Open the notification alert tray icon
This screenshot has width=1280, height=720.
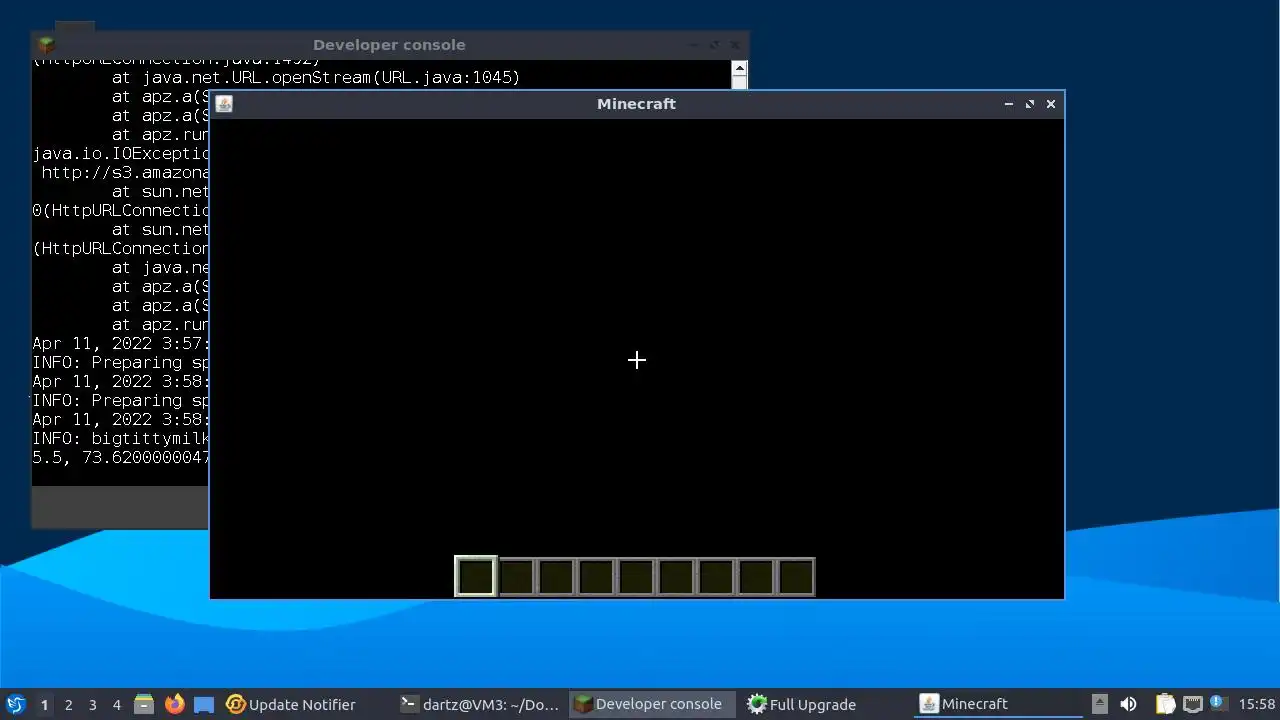click(1217, 703)
